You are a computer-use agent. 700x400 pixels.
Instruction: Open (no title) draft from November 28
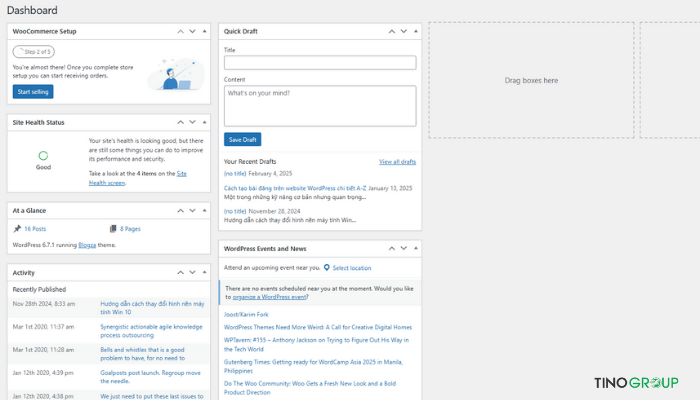pos(235,211)
